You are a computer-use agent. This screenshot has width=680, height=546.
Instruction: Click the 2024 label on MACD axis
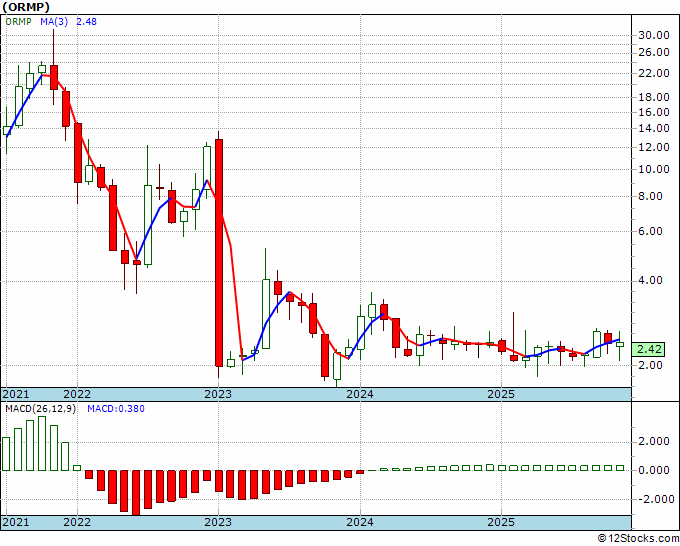[x=360, y=522]
